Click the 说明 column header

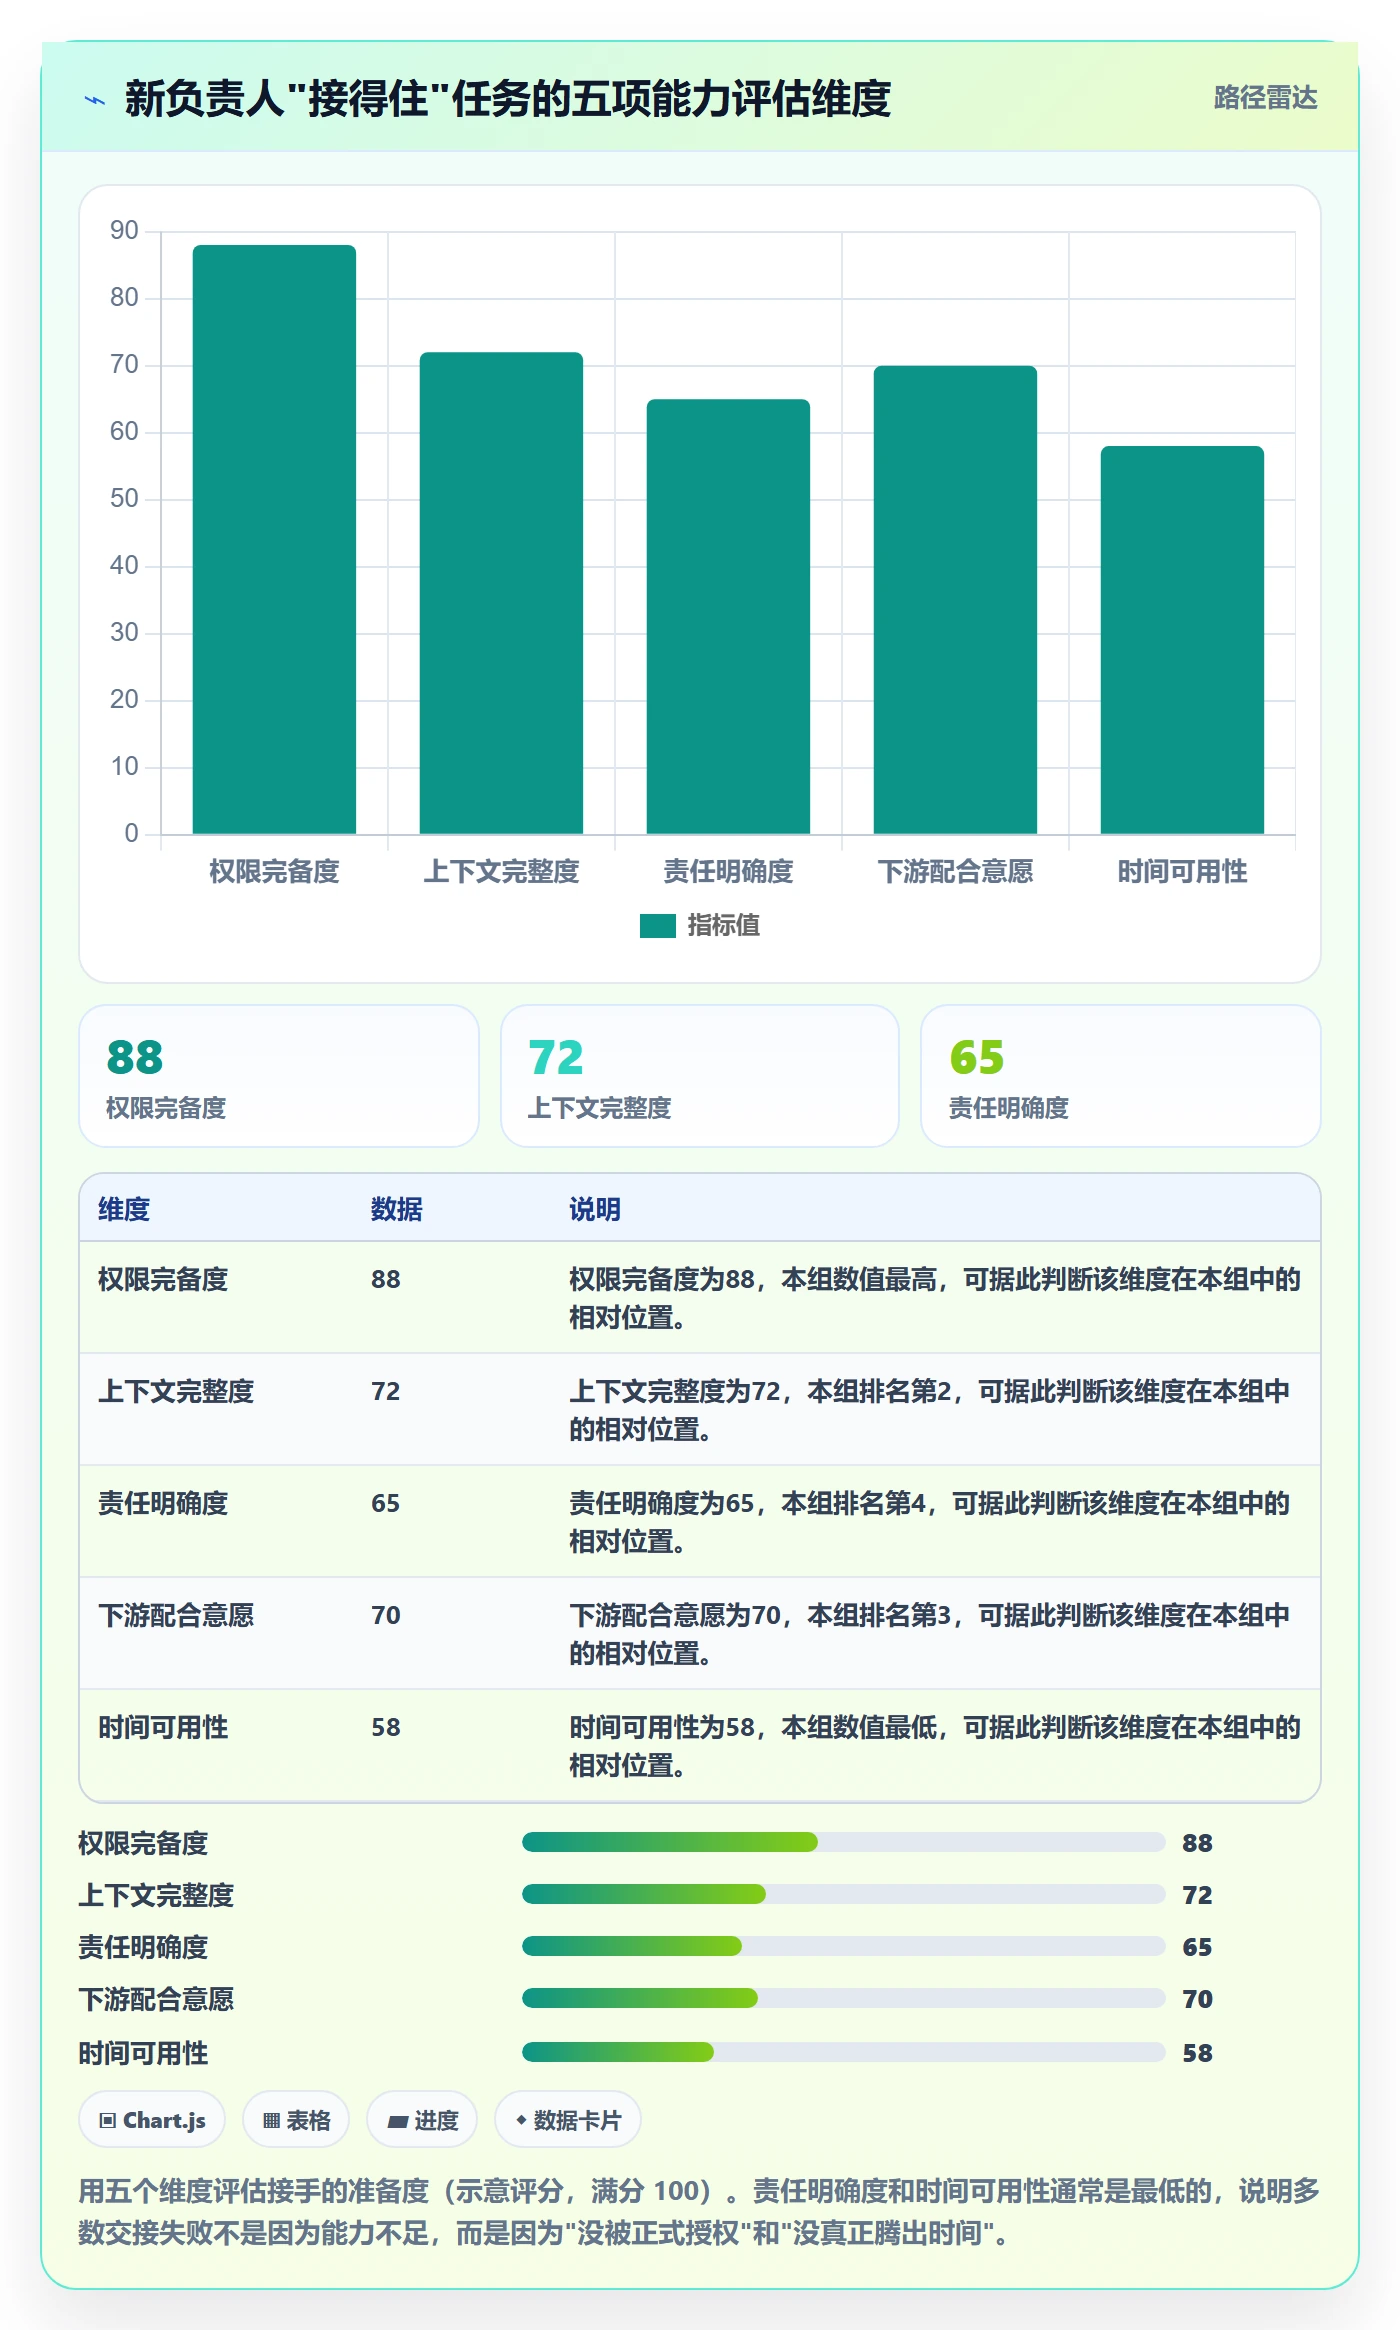point(595,1209)
